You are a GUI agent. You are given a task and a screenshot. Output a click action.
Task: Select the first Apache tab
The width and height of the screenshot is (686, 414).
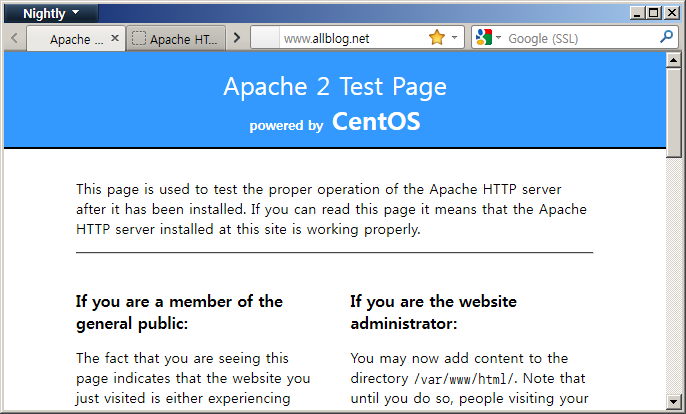(76, 39)
